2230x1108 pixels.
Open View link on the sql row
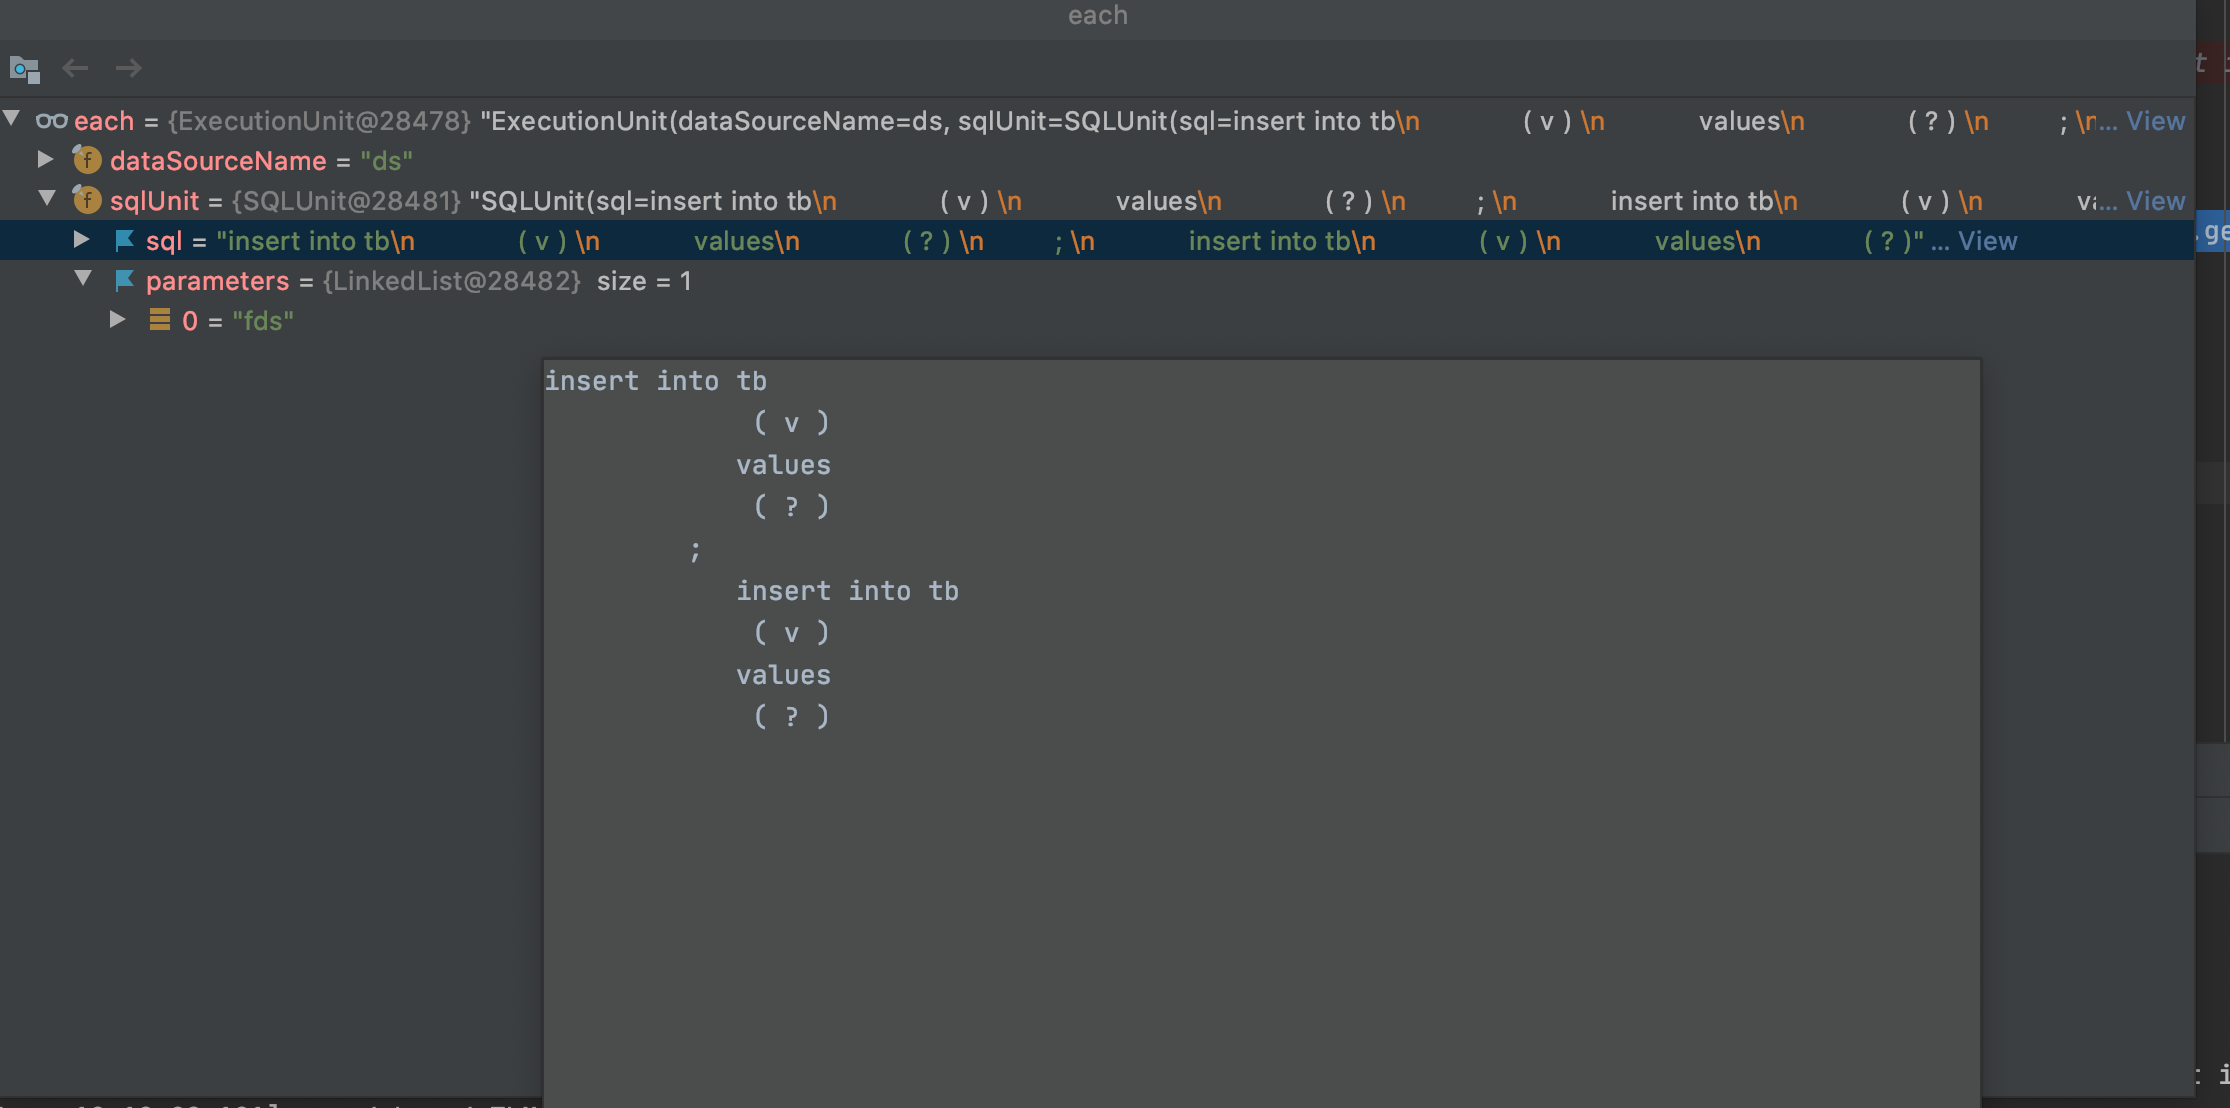pyautogui.click(x=1987, y=240)
